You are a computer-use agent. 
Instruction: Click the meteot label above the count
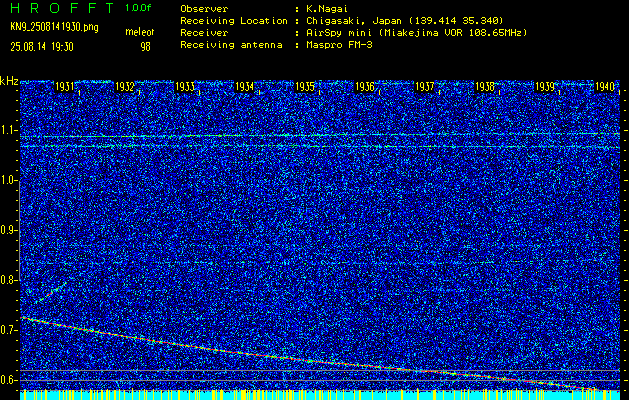click(140, 32)
